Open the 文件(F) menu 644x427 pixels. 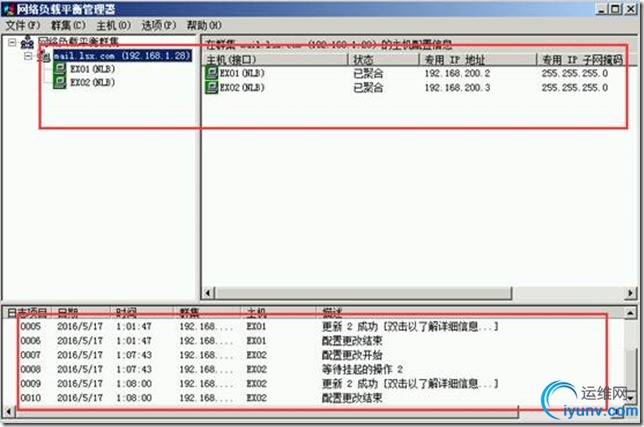pos(23,25)
